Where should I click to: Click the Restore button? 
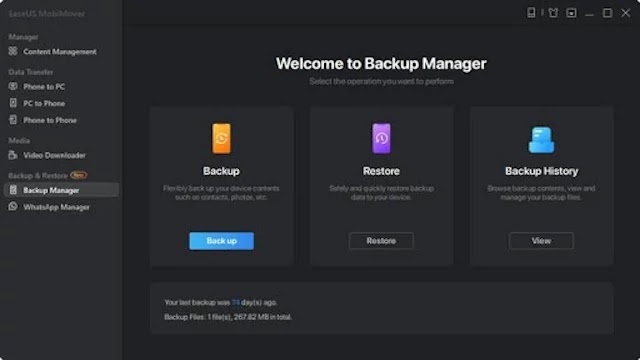[x=381, y=241]
